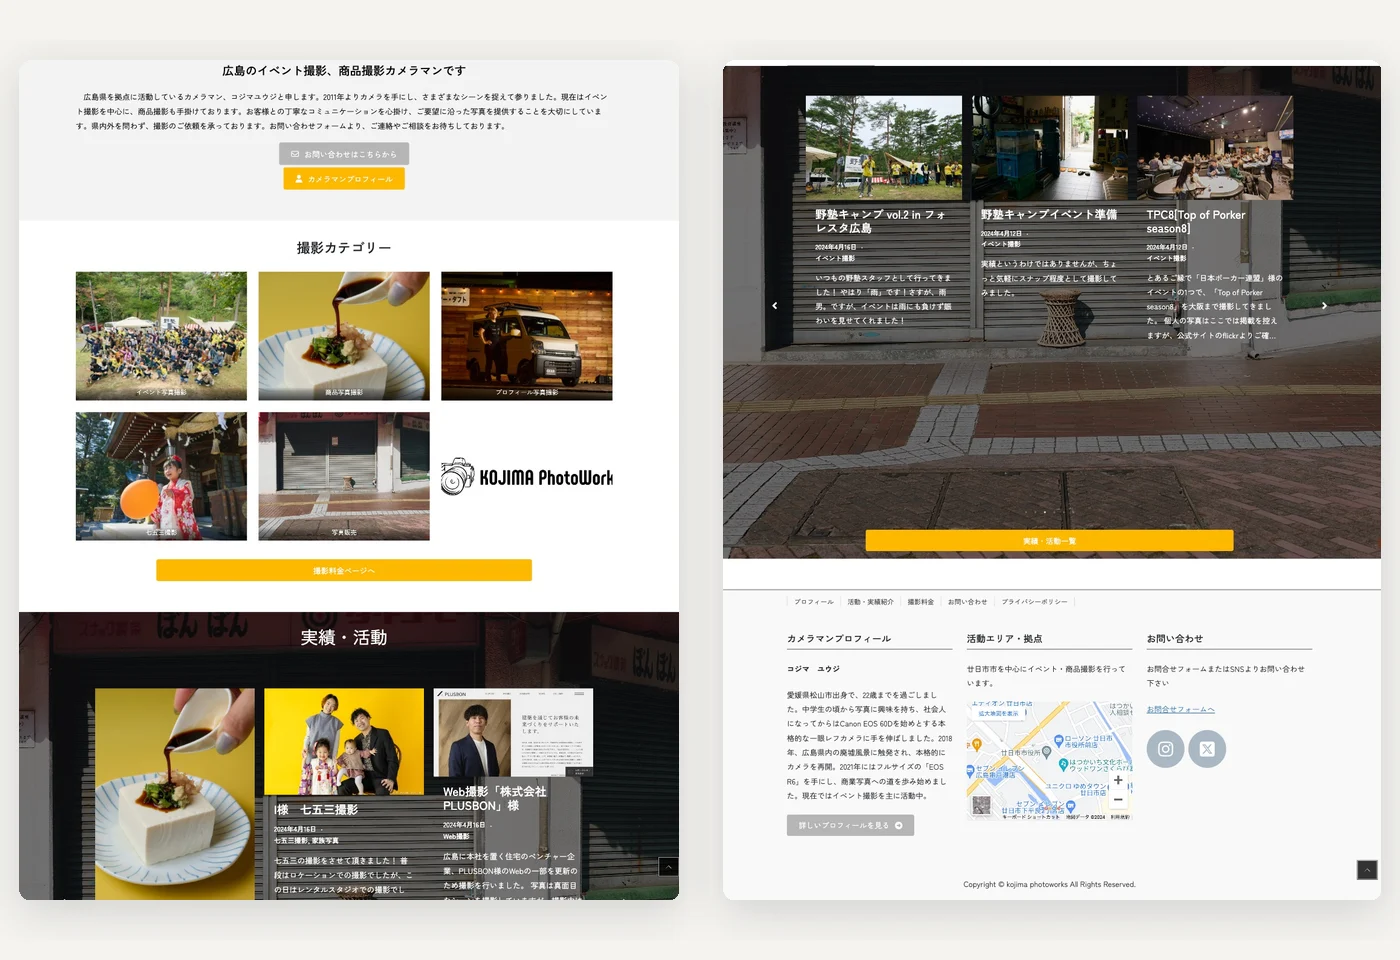The height and width of the screenshot is (960, 1400).
Task: Go to previous slide in the carousel
Action: click(x=775, y=306)
